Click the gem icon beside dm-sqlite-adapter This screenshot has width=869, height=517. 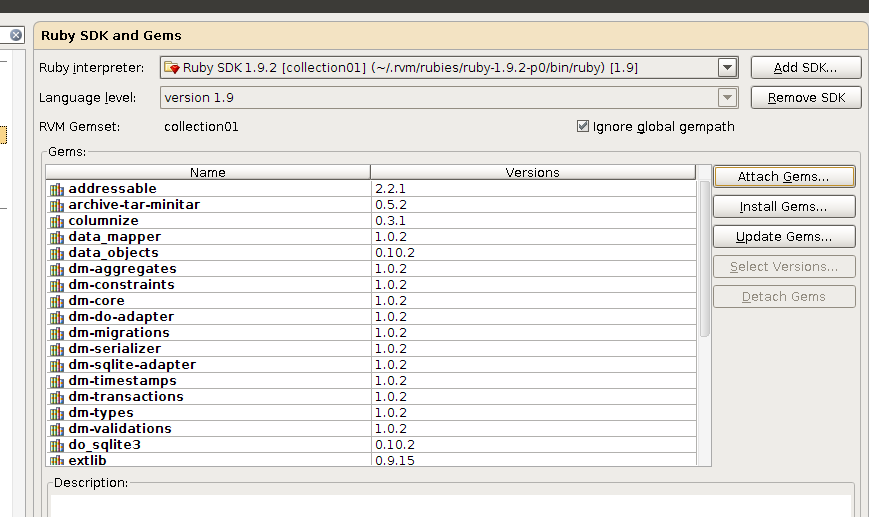pos(57,366)
